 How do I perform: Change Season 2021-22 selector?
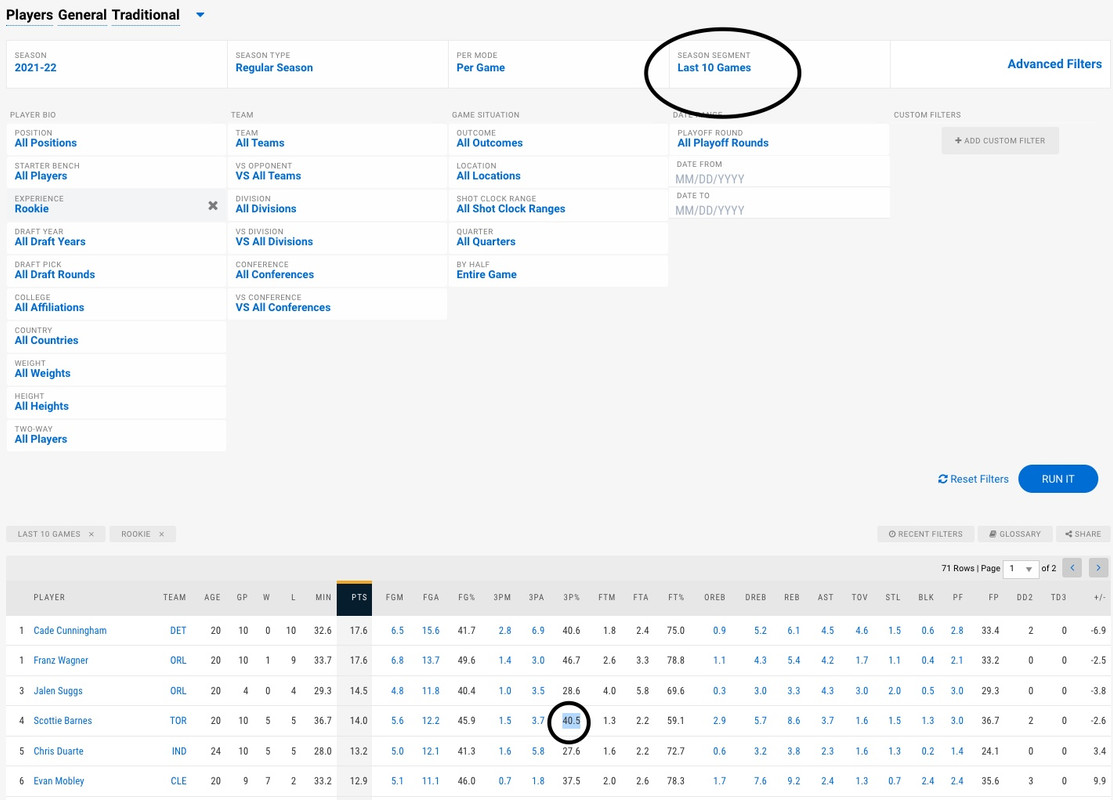pyautogui.click(x=116, y=64)
